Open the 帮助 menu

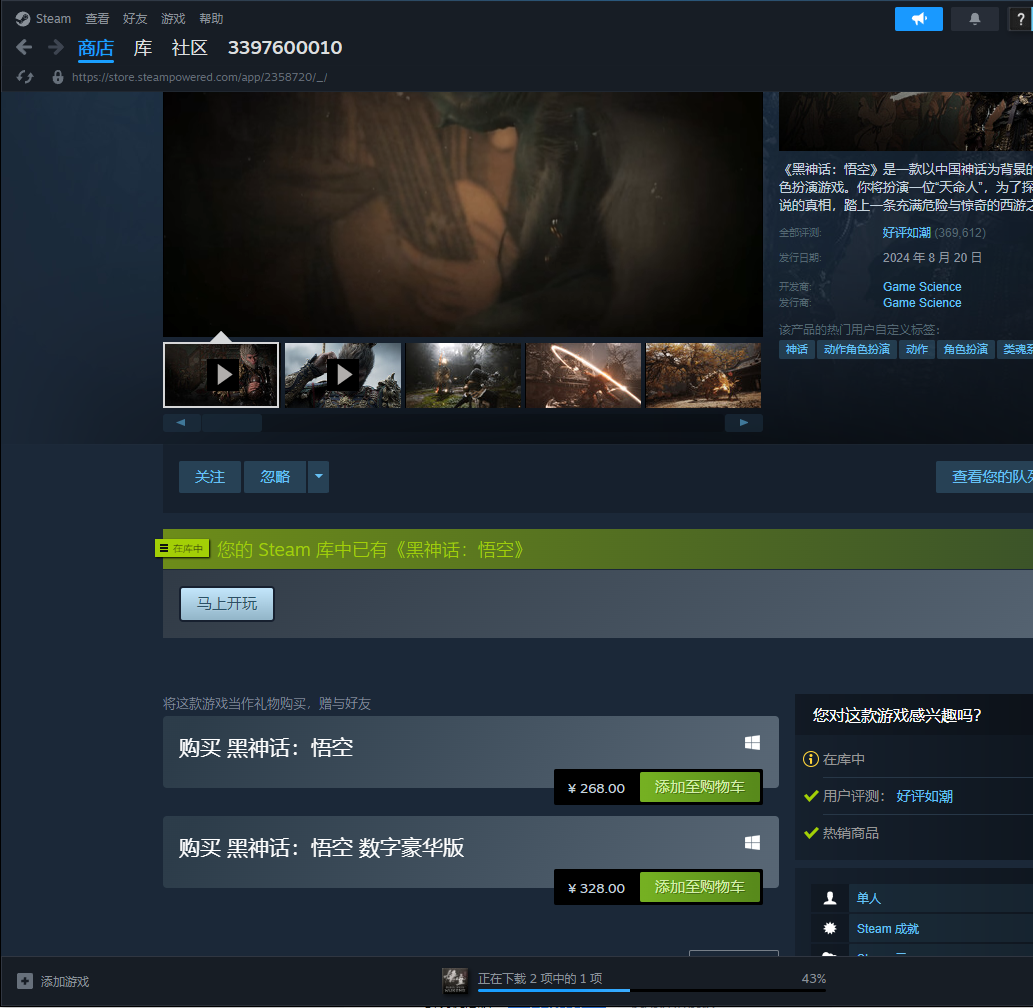point(211,19)
